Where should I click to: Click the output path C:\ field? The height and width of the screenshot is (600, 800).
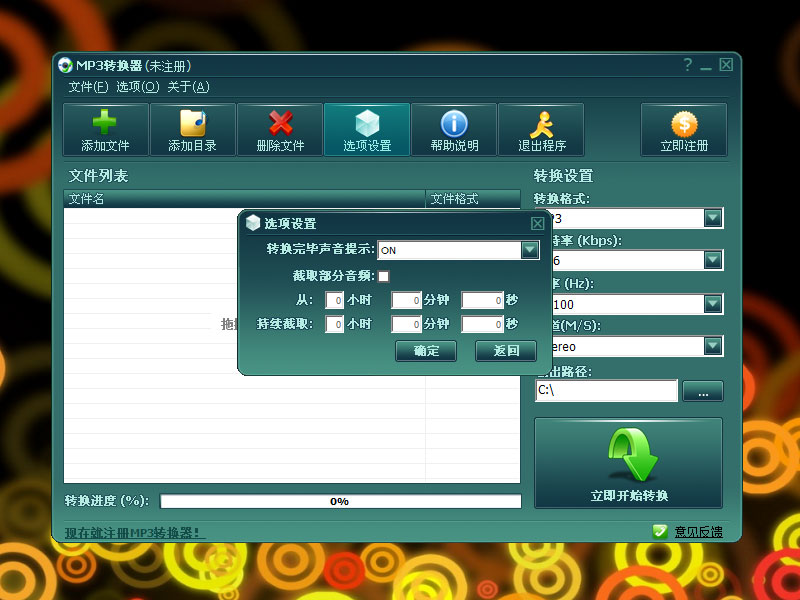point(607,390)
